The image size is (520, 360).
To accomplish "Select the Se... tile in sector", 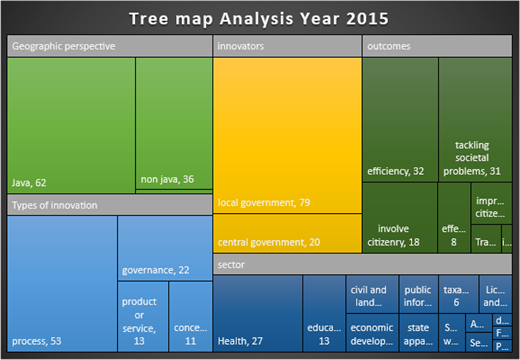I will point(479,342).
